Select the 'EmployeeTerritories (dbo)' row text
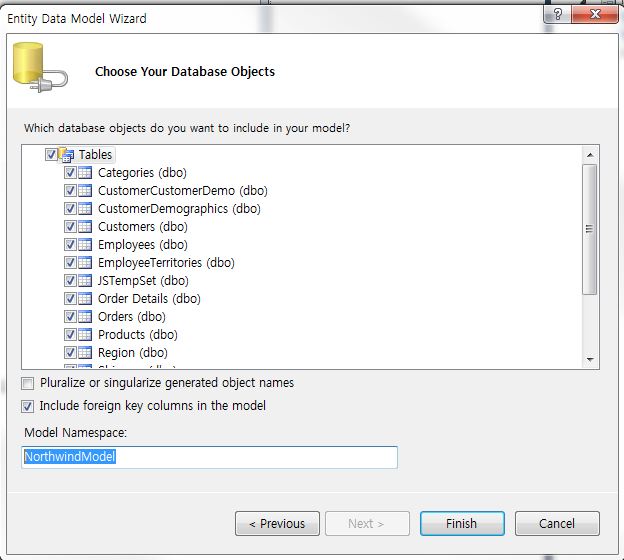This screenshot has height=560, width=624. pos(166,263)
